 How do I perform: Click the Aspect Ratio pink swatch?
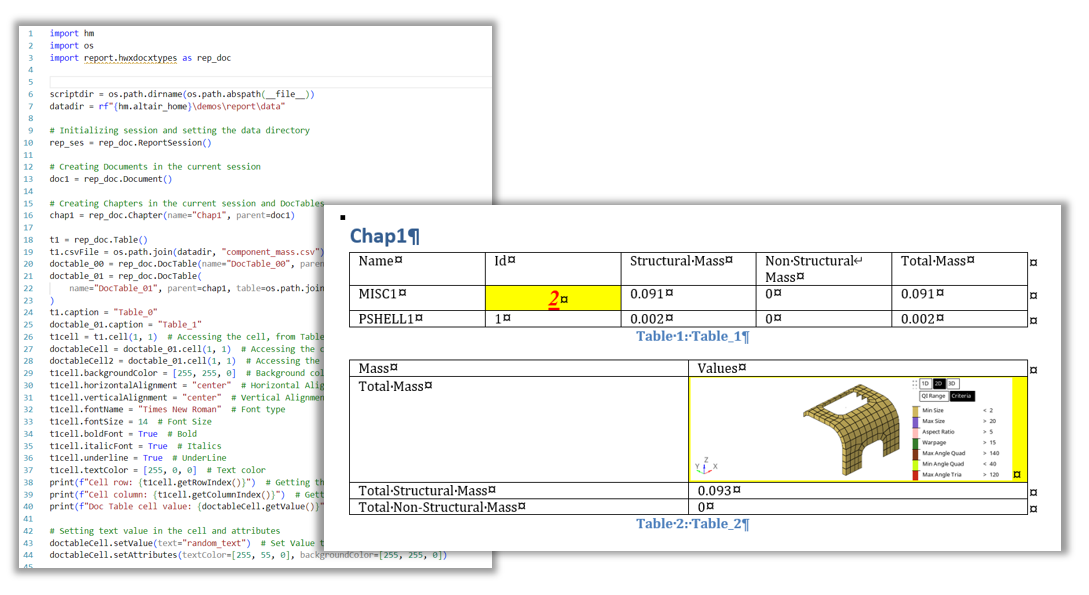pyautogui.click(x=915, y=432)
